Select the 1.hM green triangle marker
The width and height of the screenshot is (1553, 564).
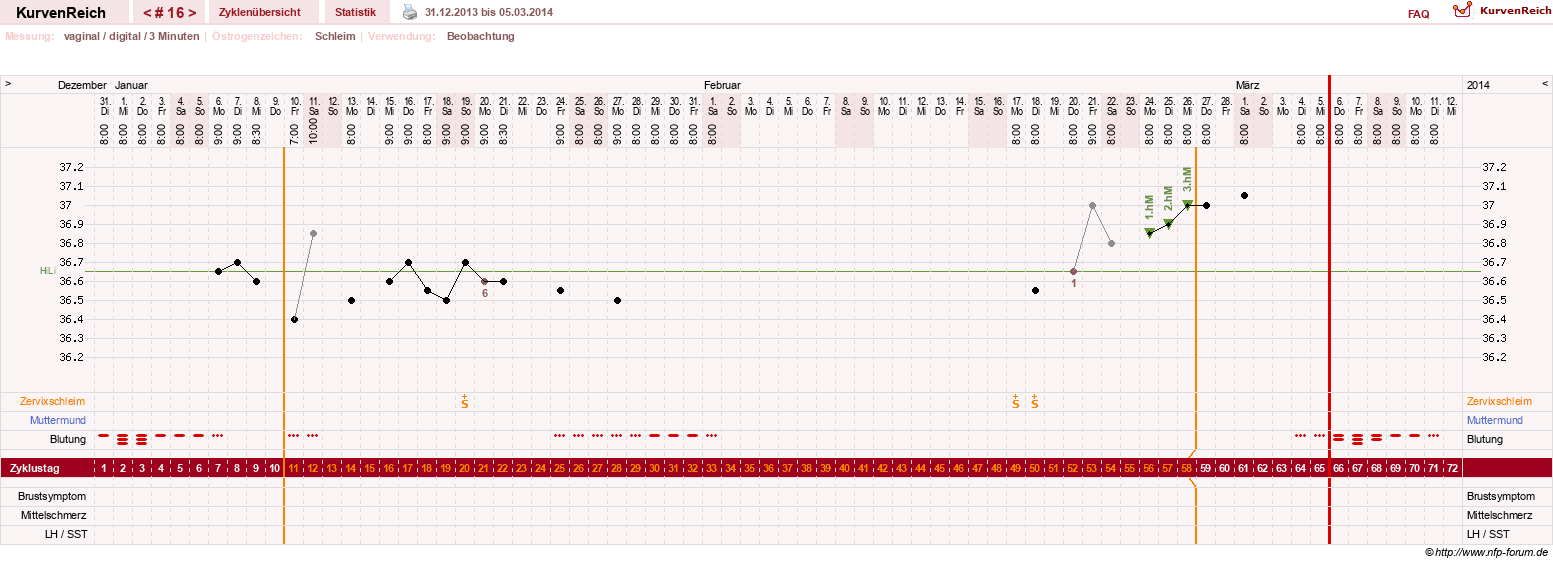coord(1149,233)
